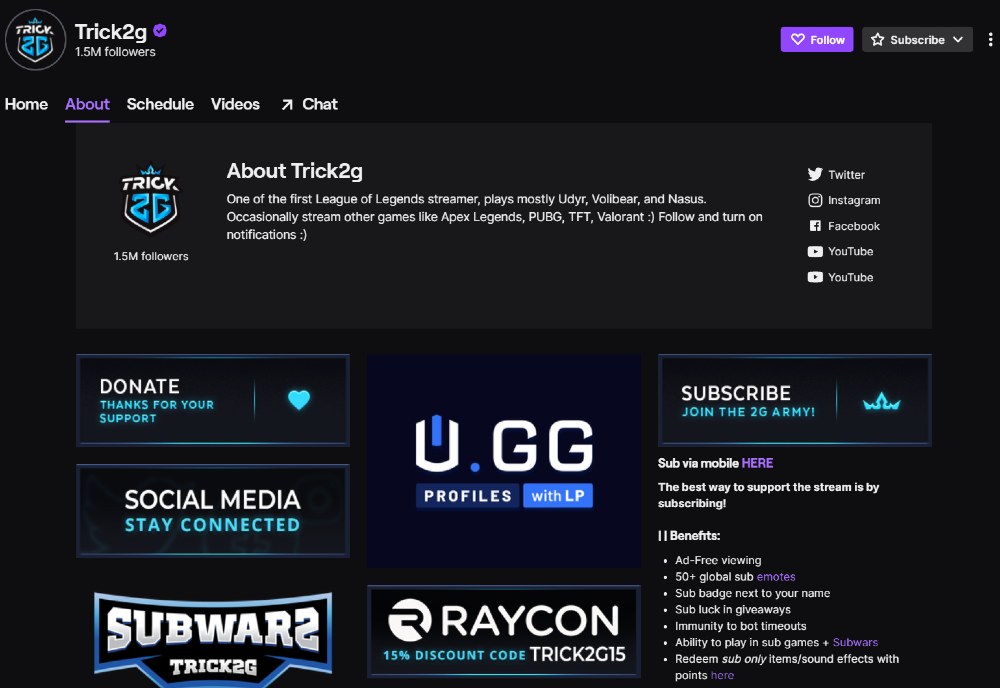Image resolution: width=1000 pixels, height=688 pixels.
Task: Open the three-dot more options menu
Action: 990,40
